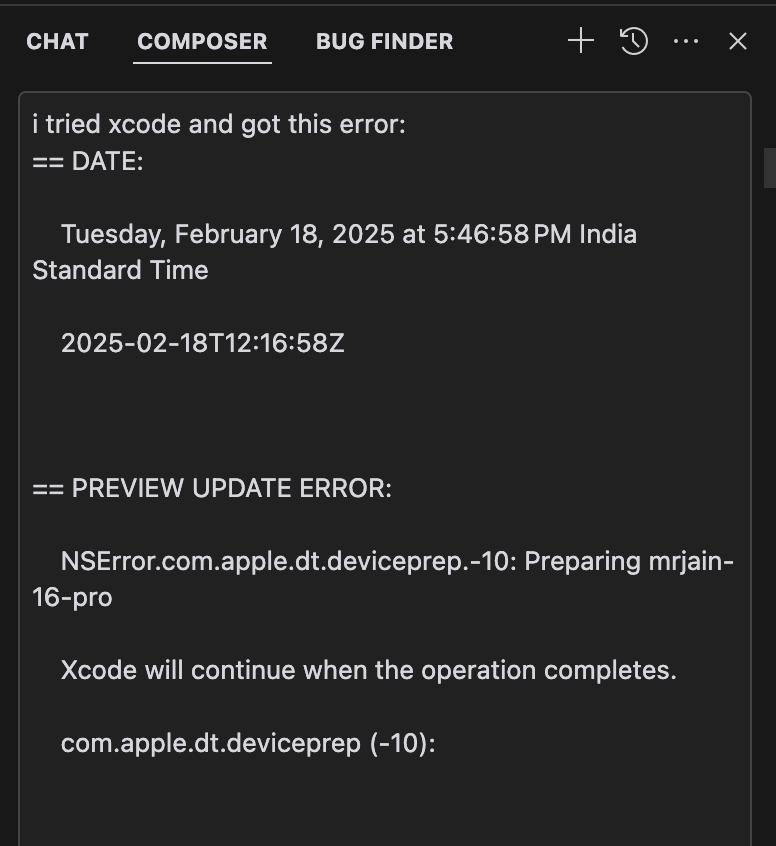Click the "16-pro" text line
Screen dimensions: 776x846
(x=72, y=597)
